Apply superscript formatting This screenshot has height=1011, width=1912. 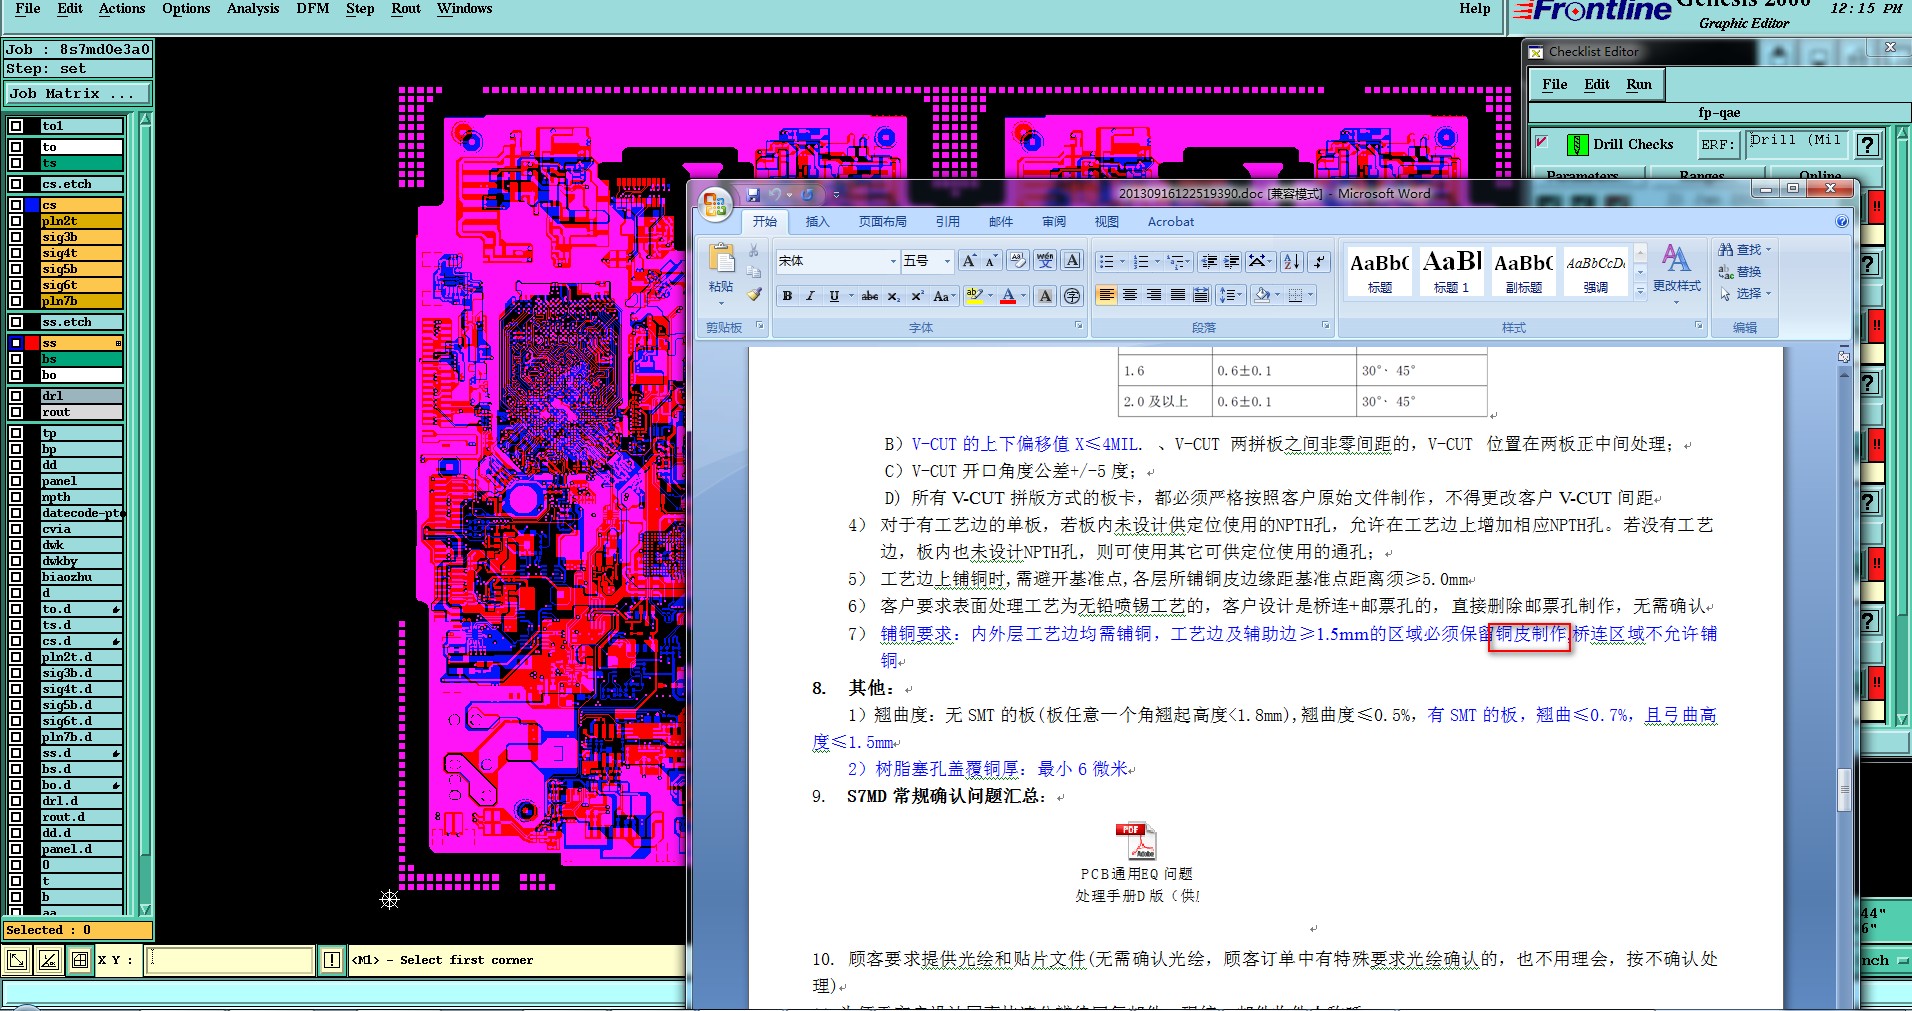tap(917, 296)
